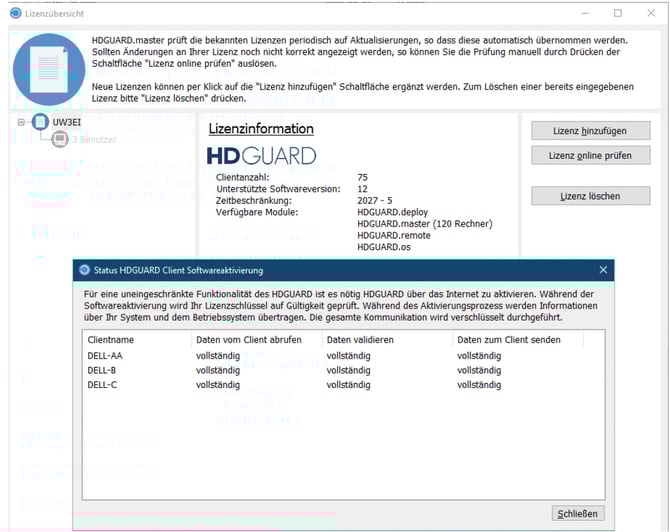Click DELL-B's Daten zum Client senden status

click(479, 370)
